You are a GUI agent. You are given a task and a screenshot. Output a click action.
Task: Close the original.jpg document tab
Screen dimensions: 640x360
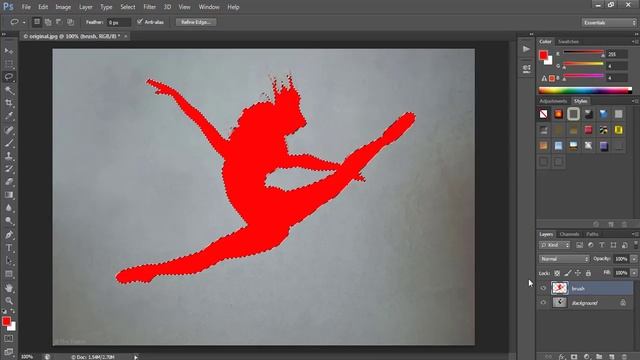click(x=126, y=36)
